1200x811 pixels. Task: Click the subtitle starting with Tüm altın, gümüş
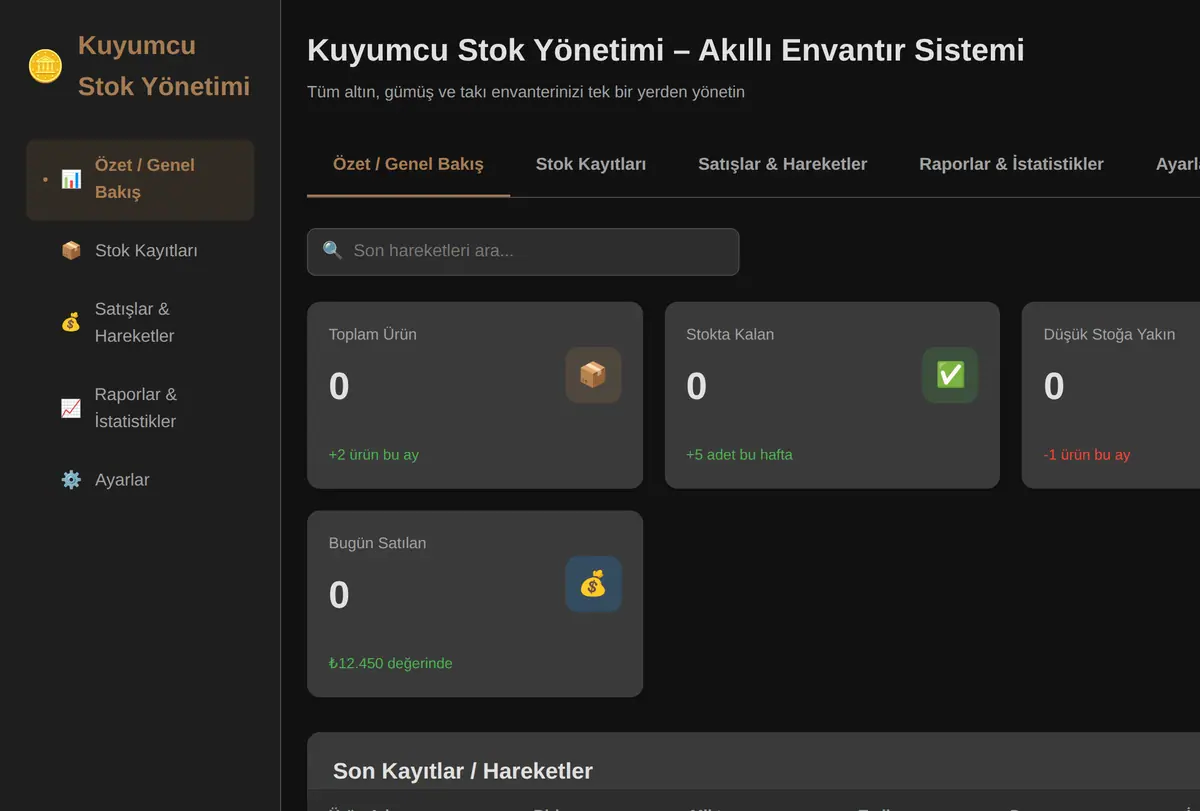click(x=526, y=92)
